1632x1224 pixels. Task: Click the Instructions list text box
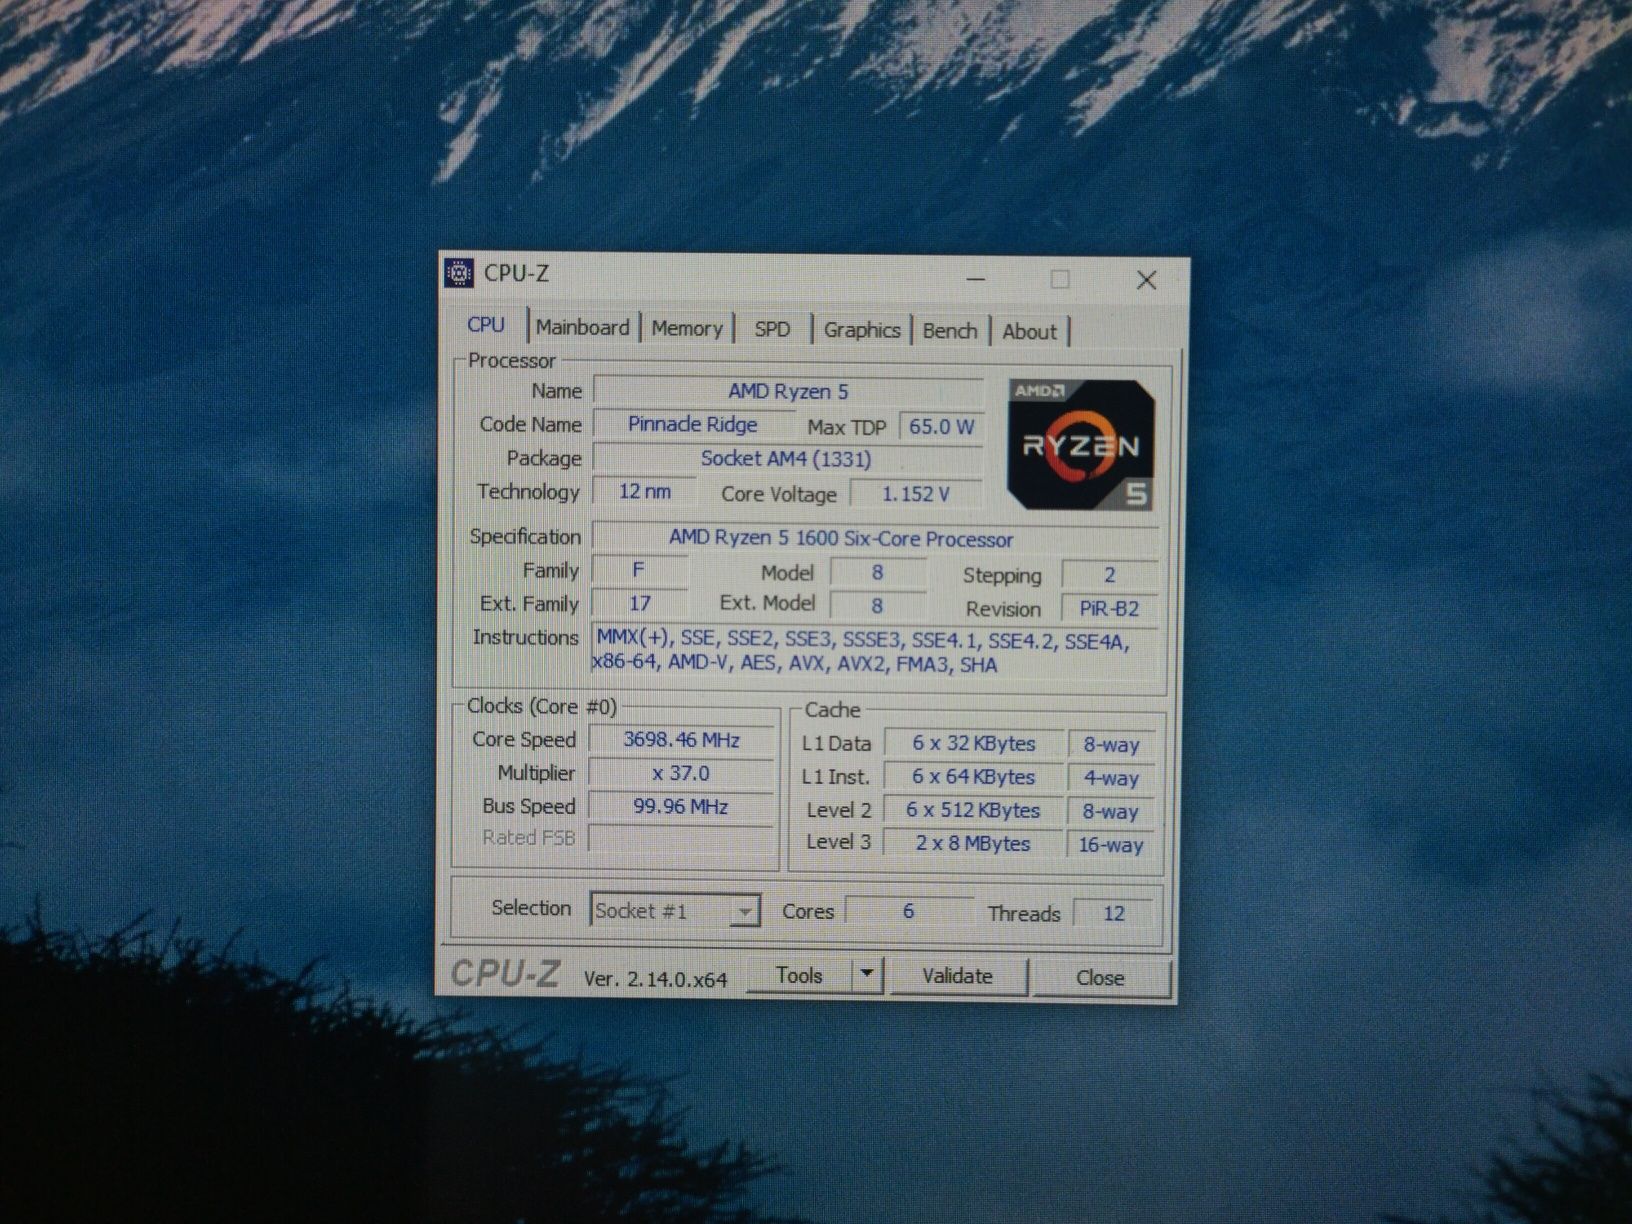click(875, 651)
